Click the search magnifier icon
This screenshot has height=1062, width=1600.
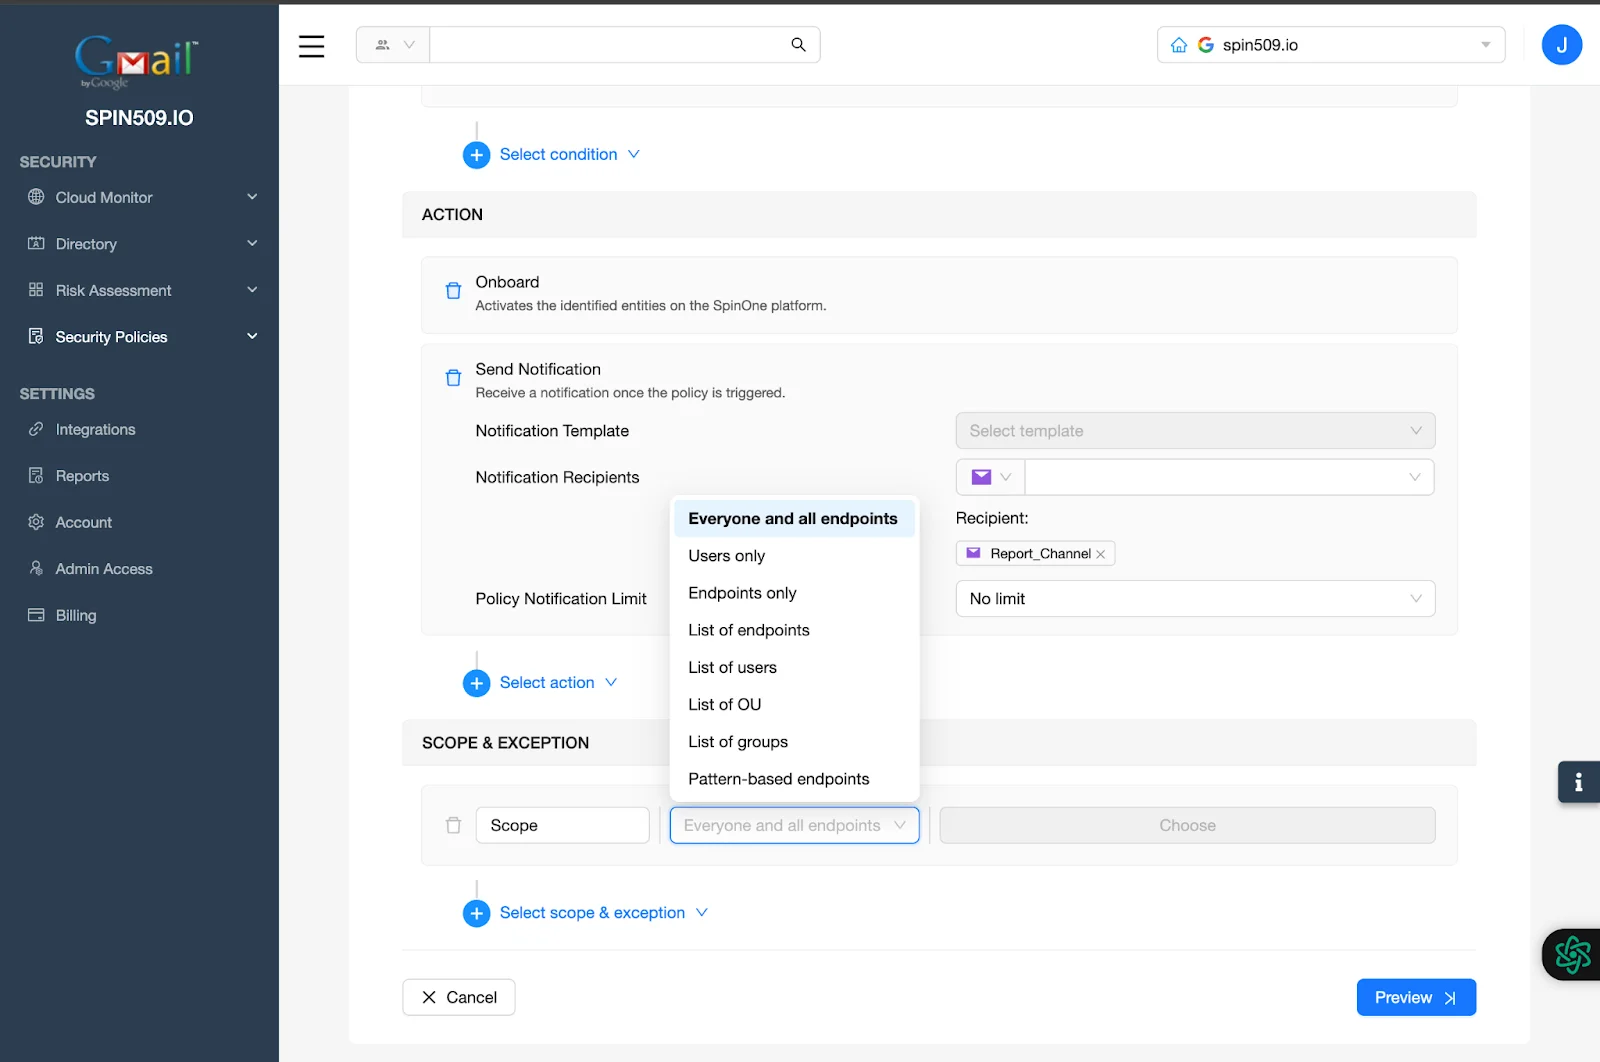click(x=798, y=45)
